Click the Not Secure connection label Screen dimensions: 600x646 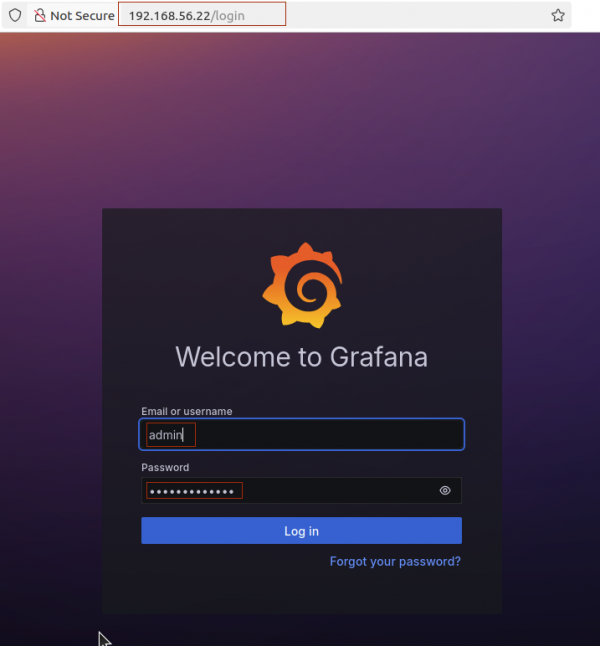(x=82, y=16)
